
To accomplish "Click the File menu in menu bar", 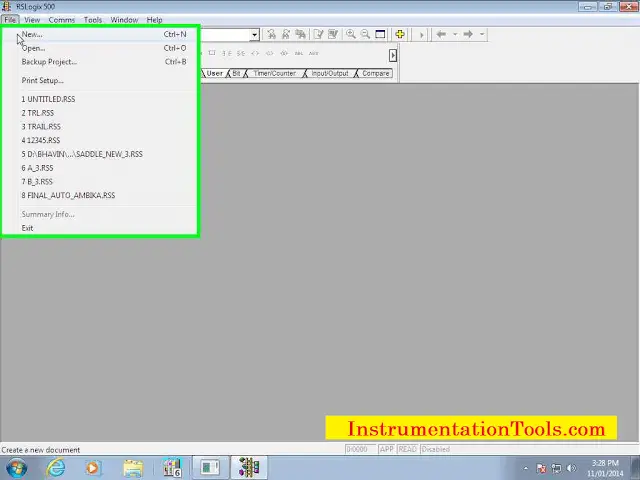I will tap(10, 20).
